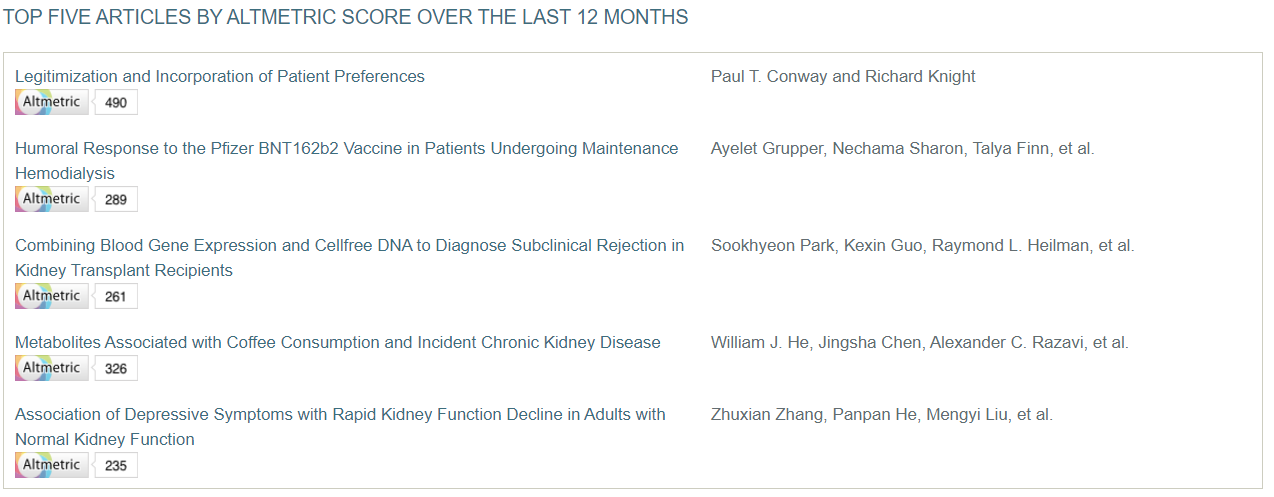Open Metabolites Associated with Coffee Consumption article
Screen dimensions: 1274x497
pos(338,343)
